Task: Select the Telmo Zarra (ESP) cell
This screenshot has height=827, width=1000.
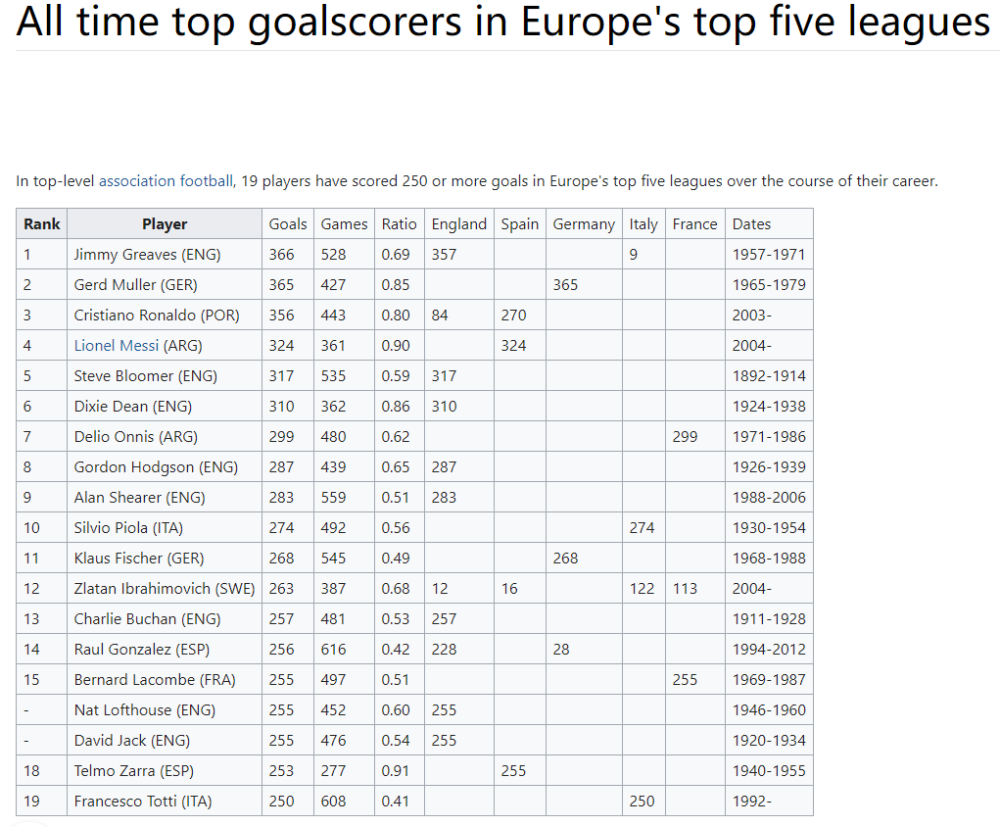Action: pos(165,771)
